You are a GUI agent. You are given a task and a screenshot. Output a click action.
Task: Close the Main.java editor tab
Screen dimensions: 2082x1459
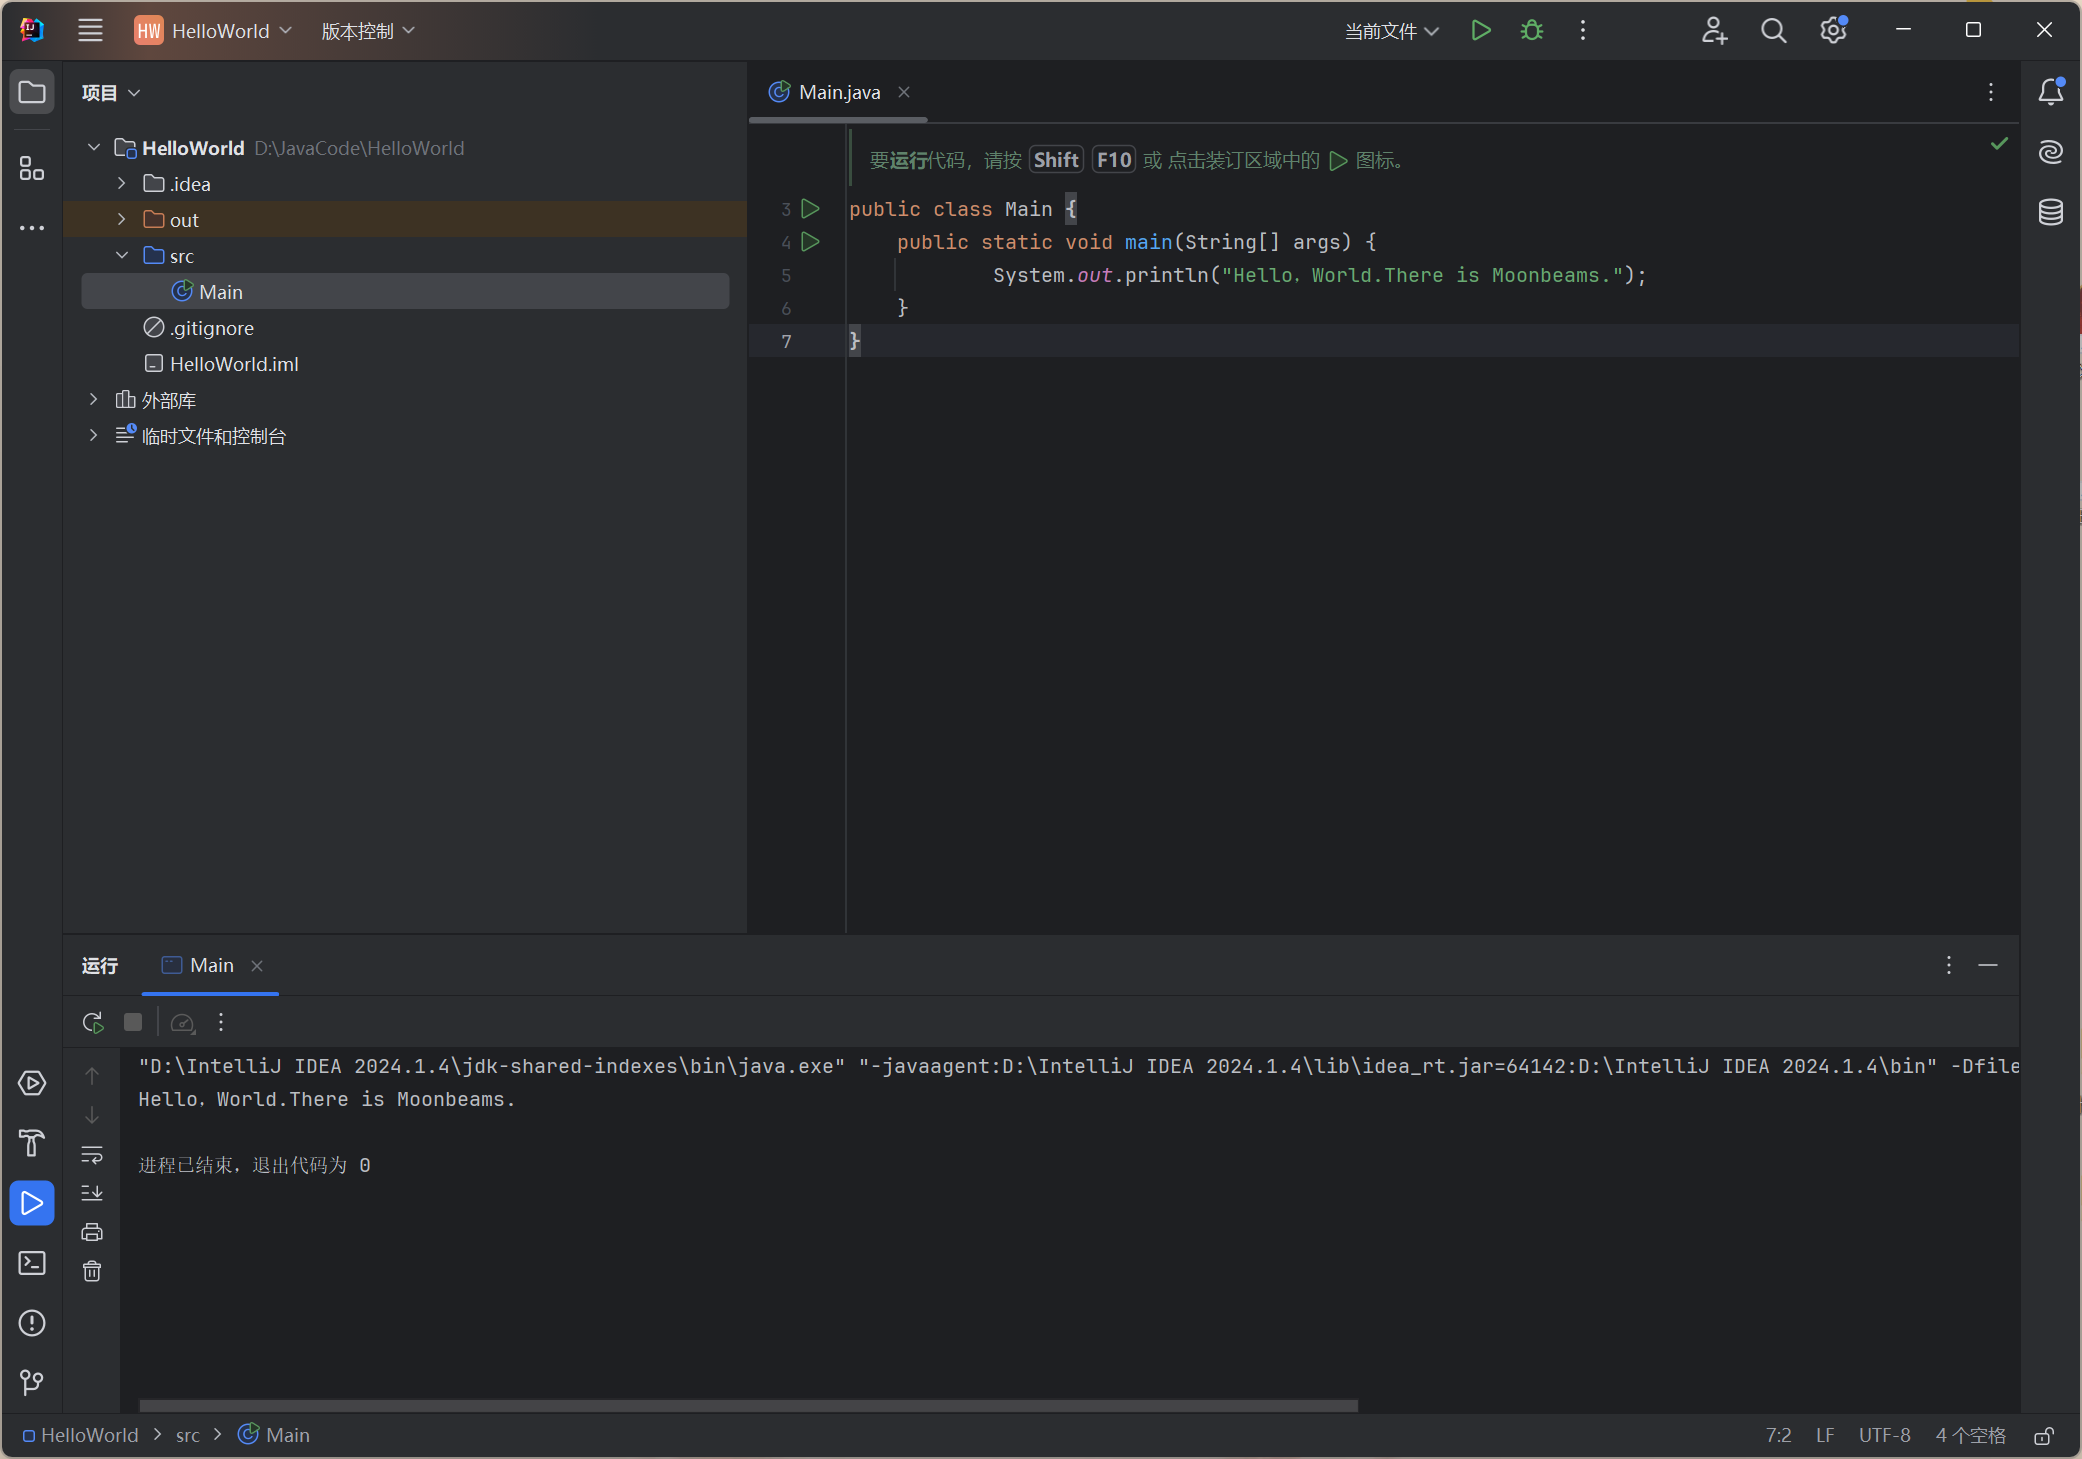[904, 92]
